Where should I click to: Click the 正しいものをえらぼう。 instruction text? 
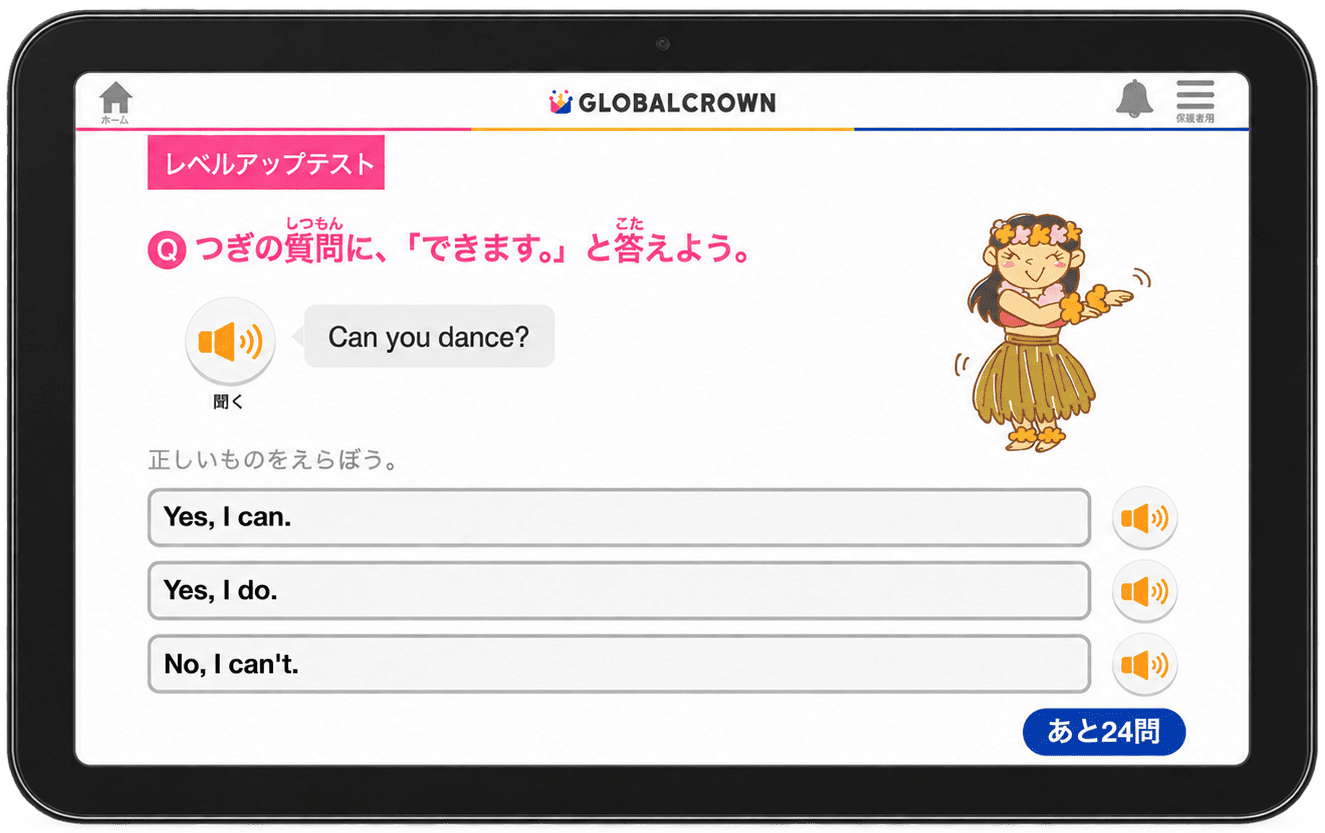click(274, 461)
